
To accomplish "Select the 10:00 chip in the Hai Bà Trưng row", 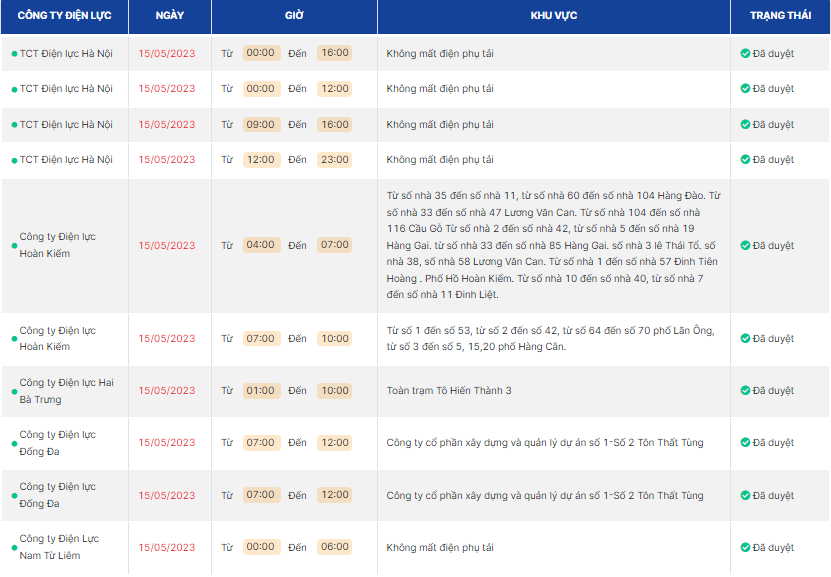I will [334, 390].
